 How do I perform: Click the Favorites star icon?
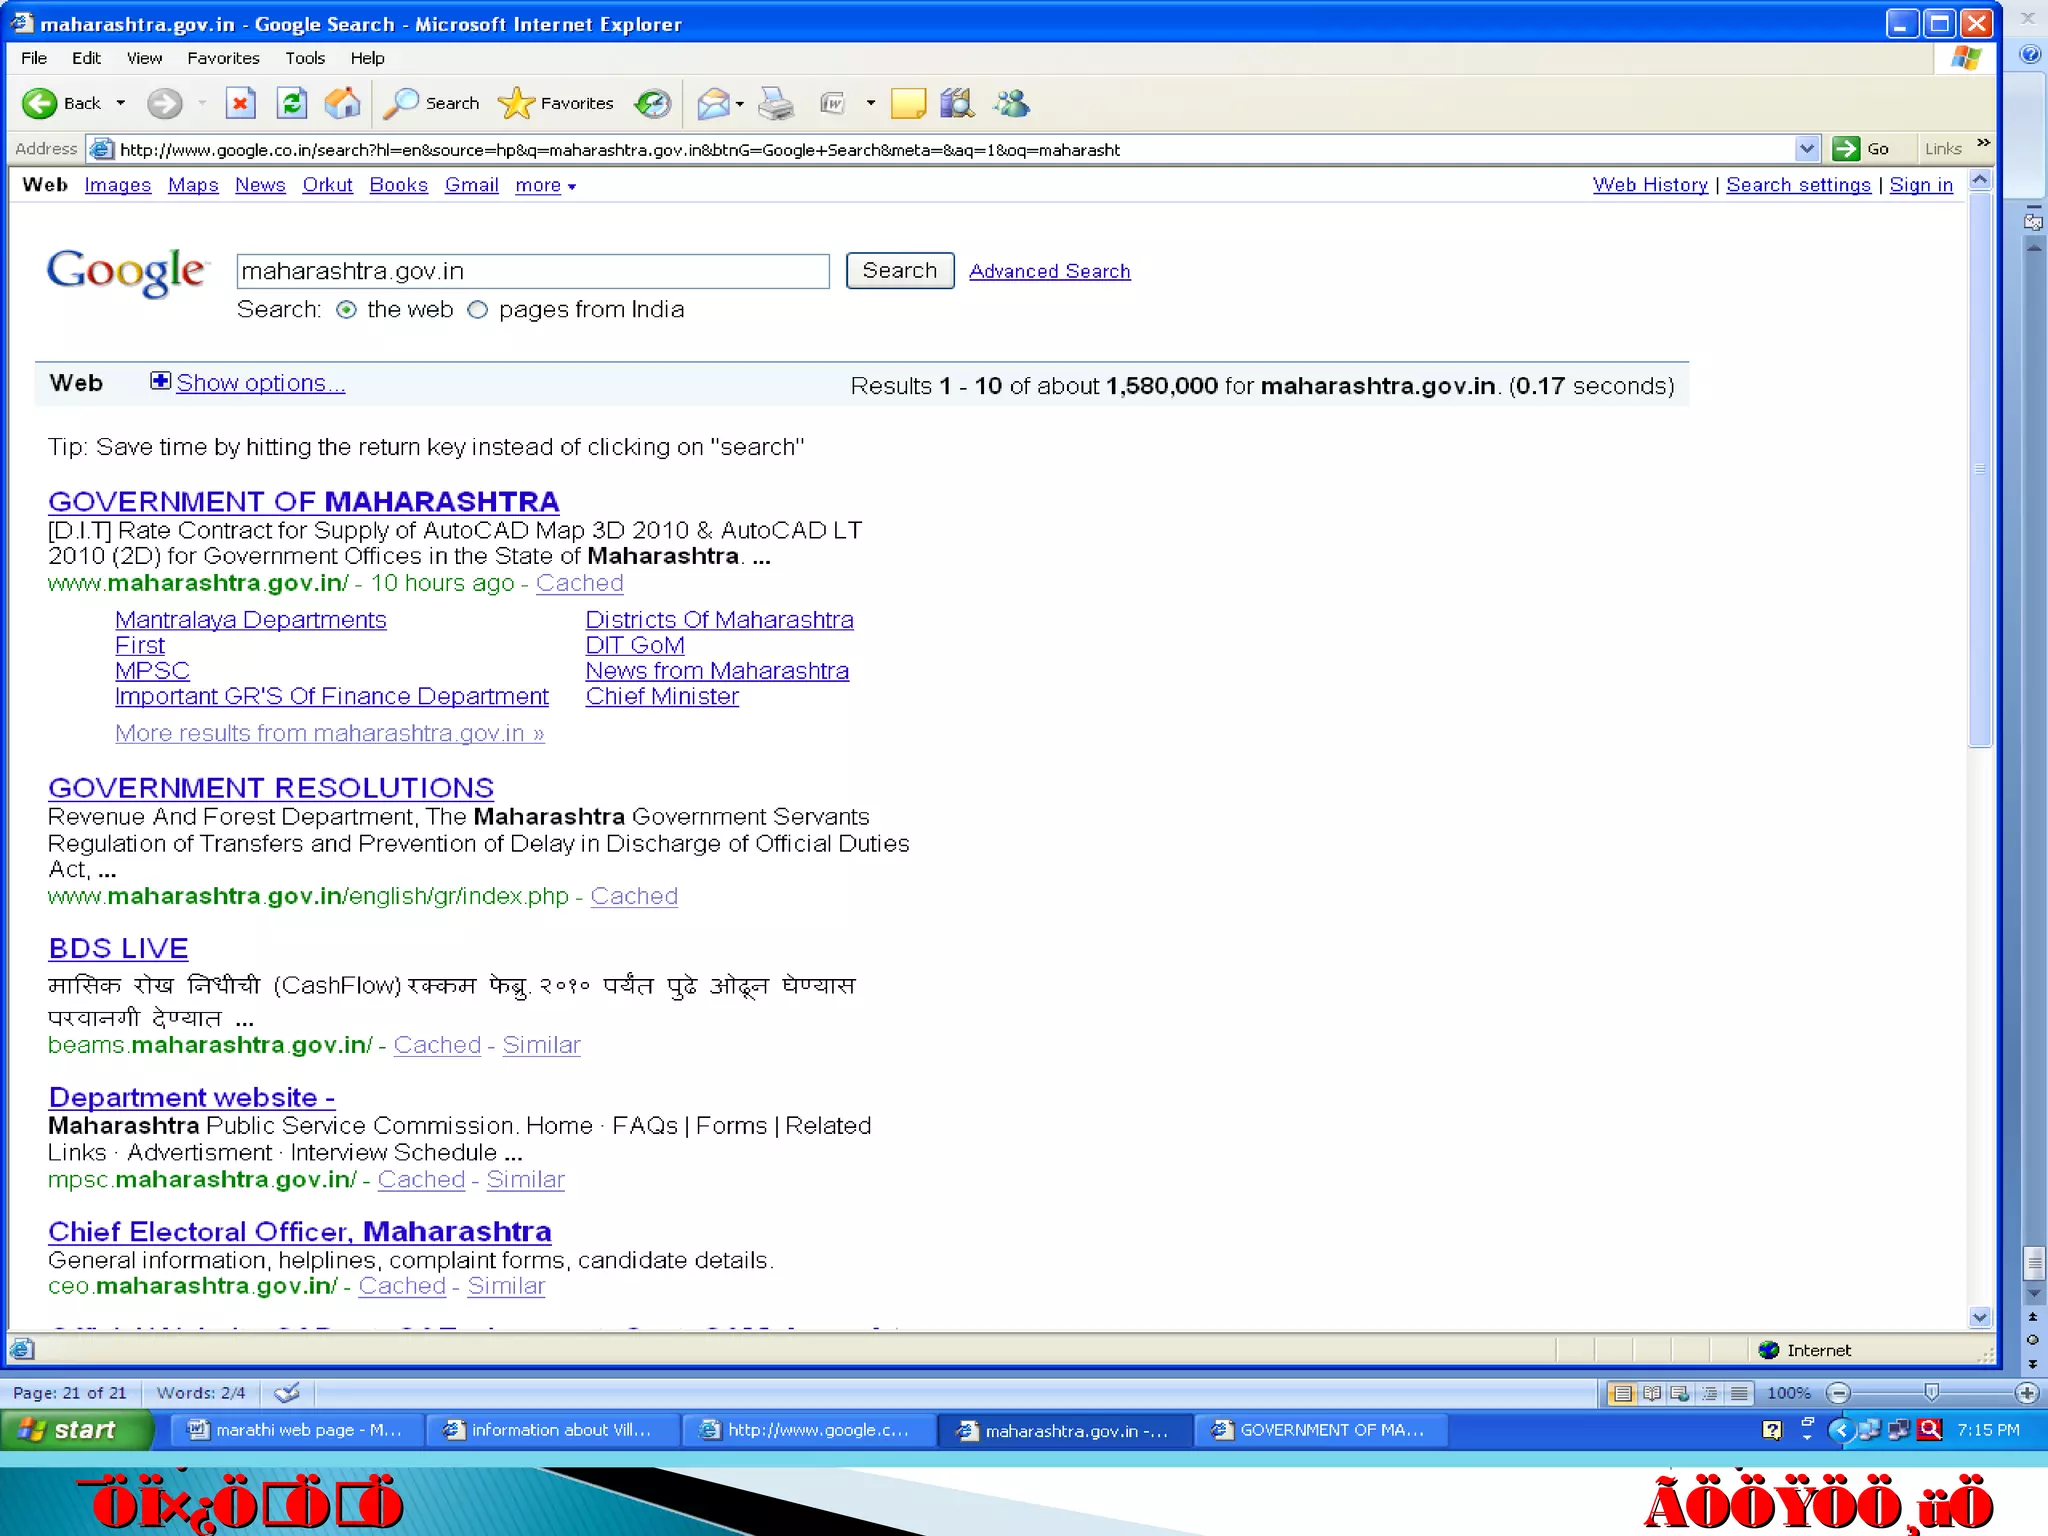click(516, 103)
